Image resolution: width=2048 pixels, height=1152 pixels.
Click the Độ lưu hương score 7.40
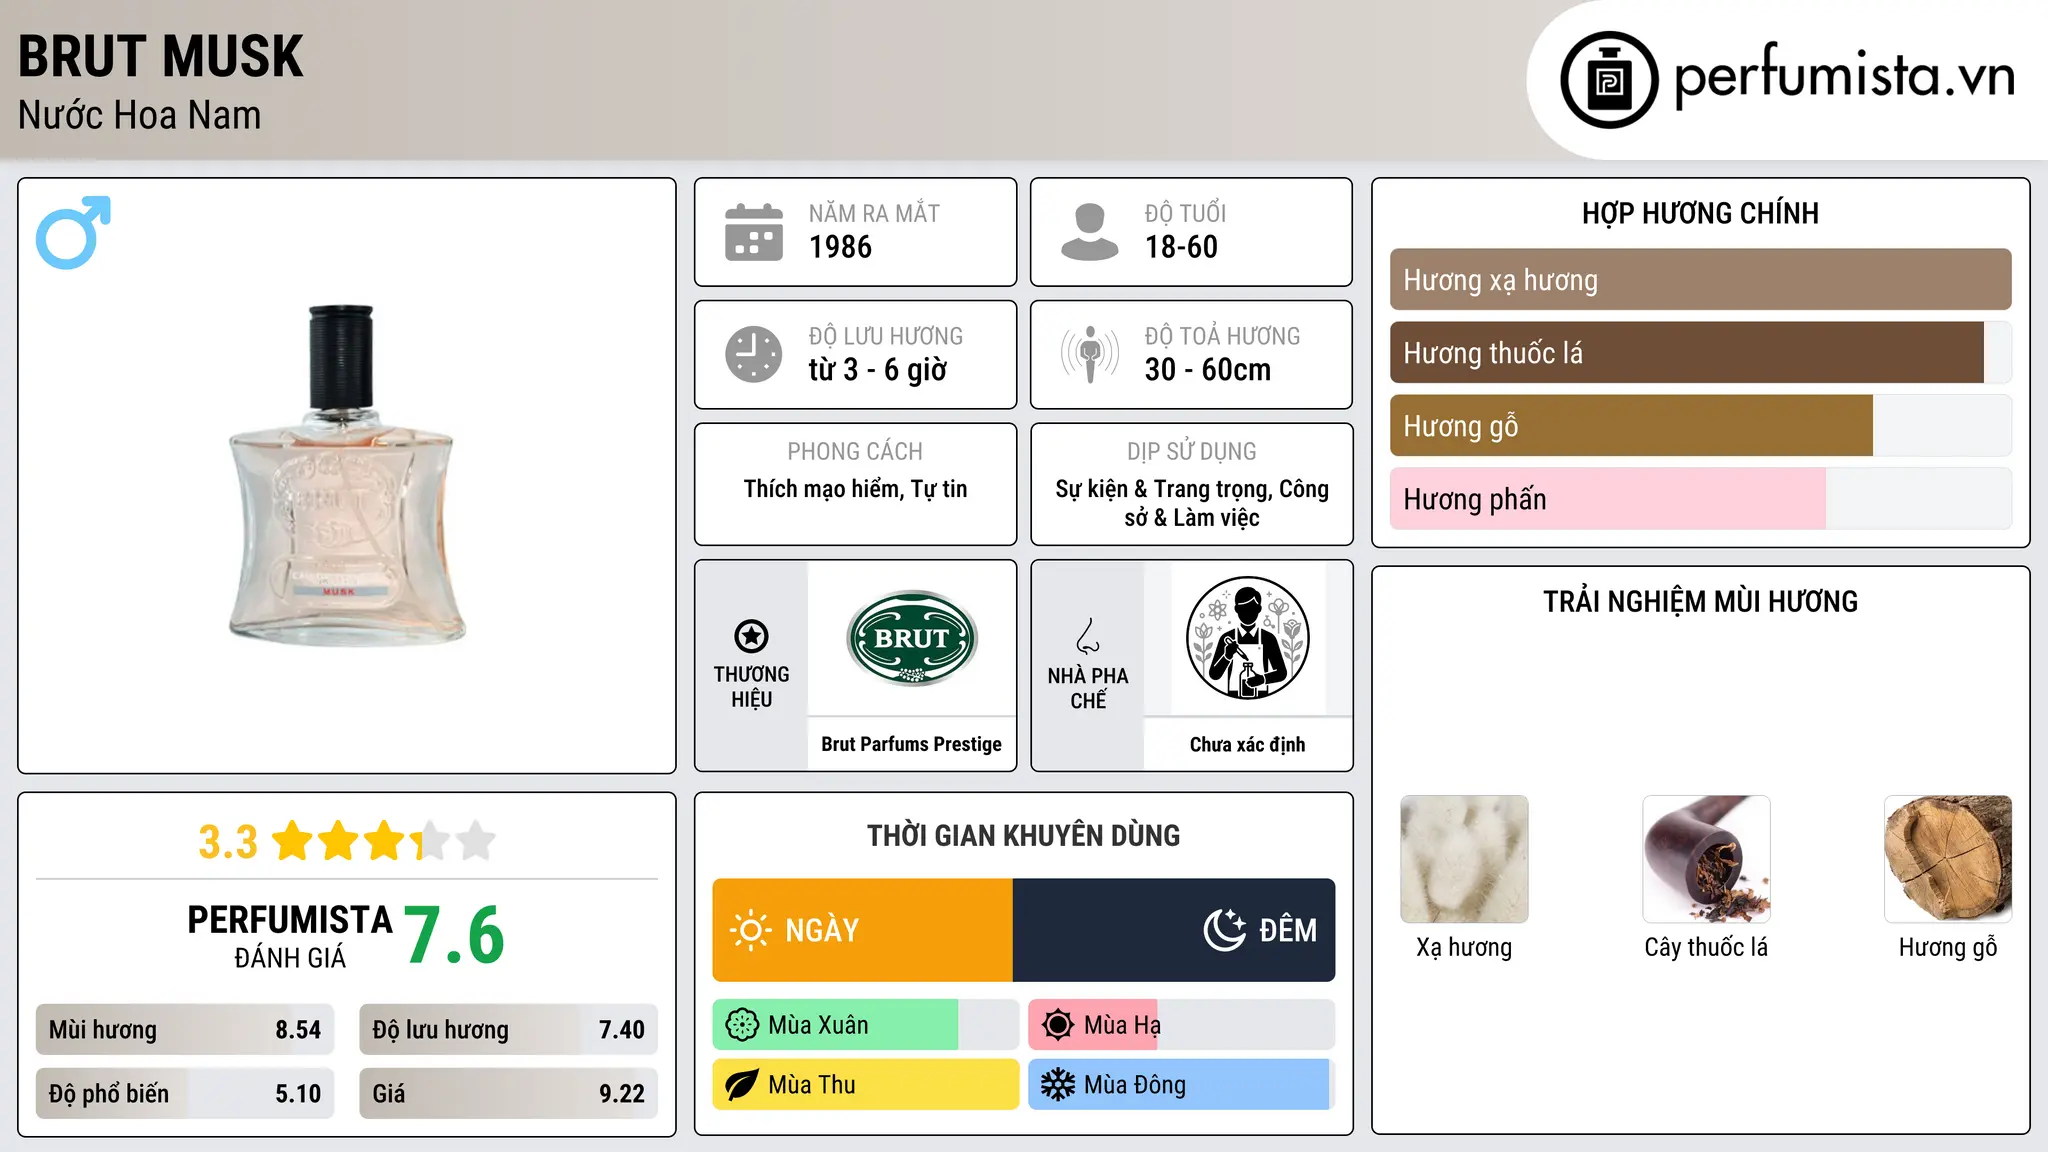[x=621, y=1030]
